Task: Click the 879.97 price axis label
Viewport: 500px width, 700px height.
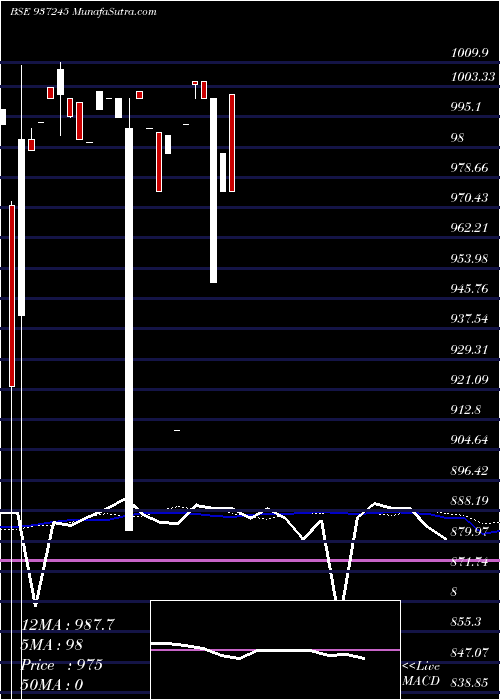Action: (x=470, y=532)
